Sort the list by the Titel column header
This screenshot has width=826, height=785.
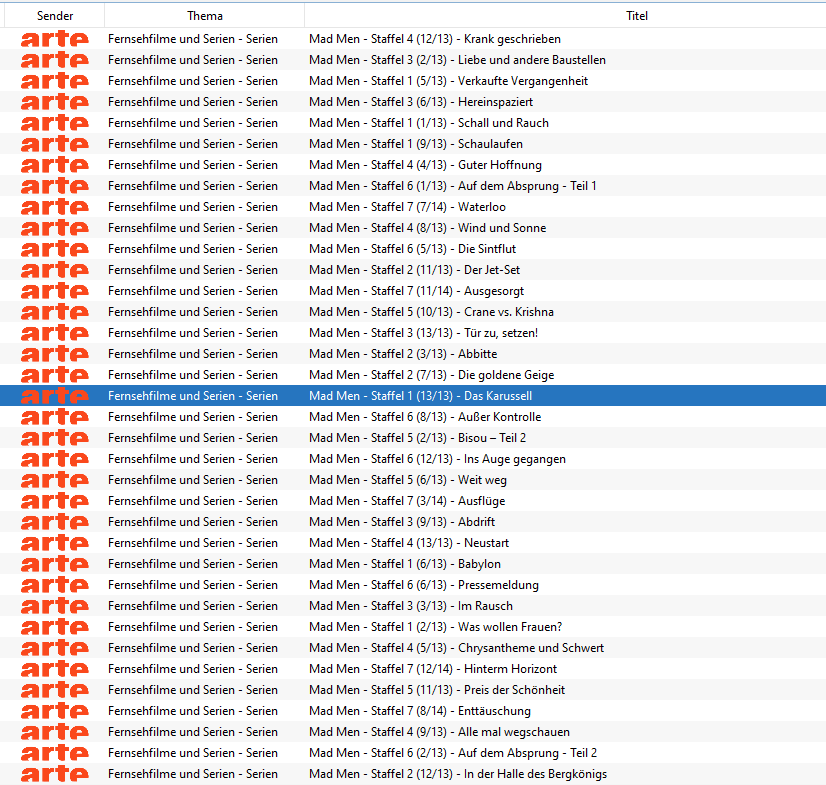pyautogui.click(x=636, y=16)
